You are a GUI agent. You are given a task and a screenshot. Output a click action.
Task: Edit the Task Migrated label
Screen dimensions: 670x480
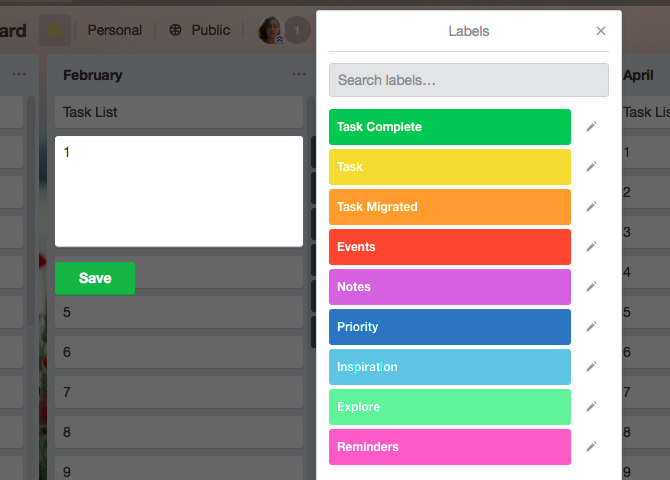coord(591,207)
